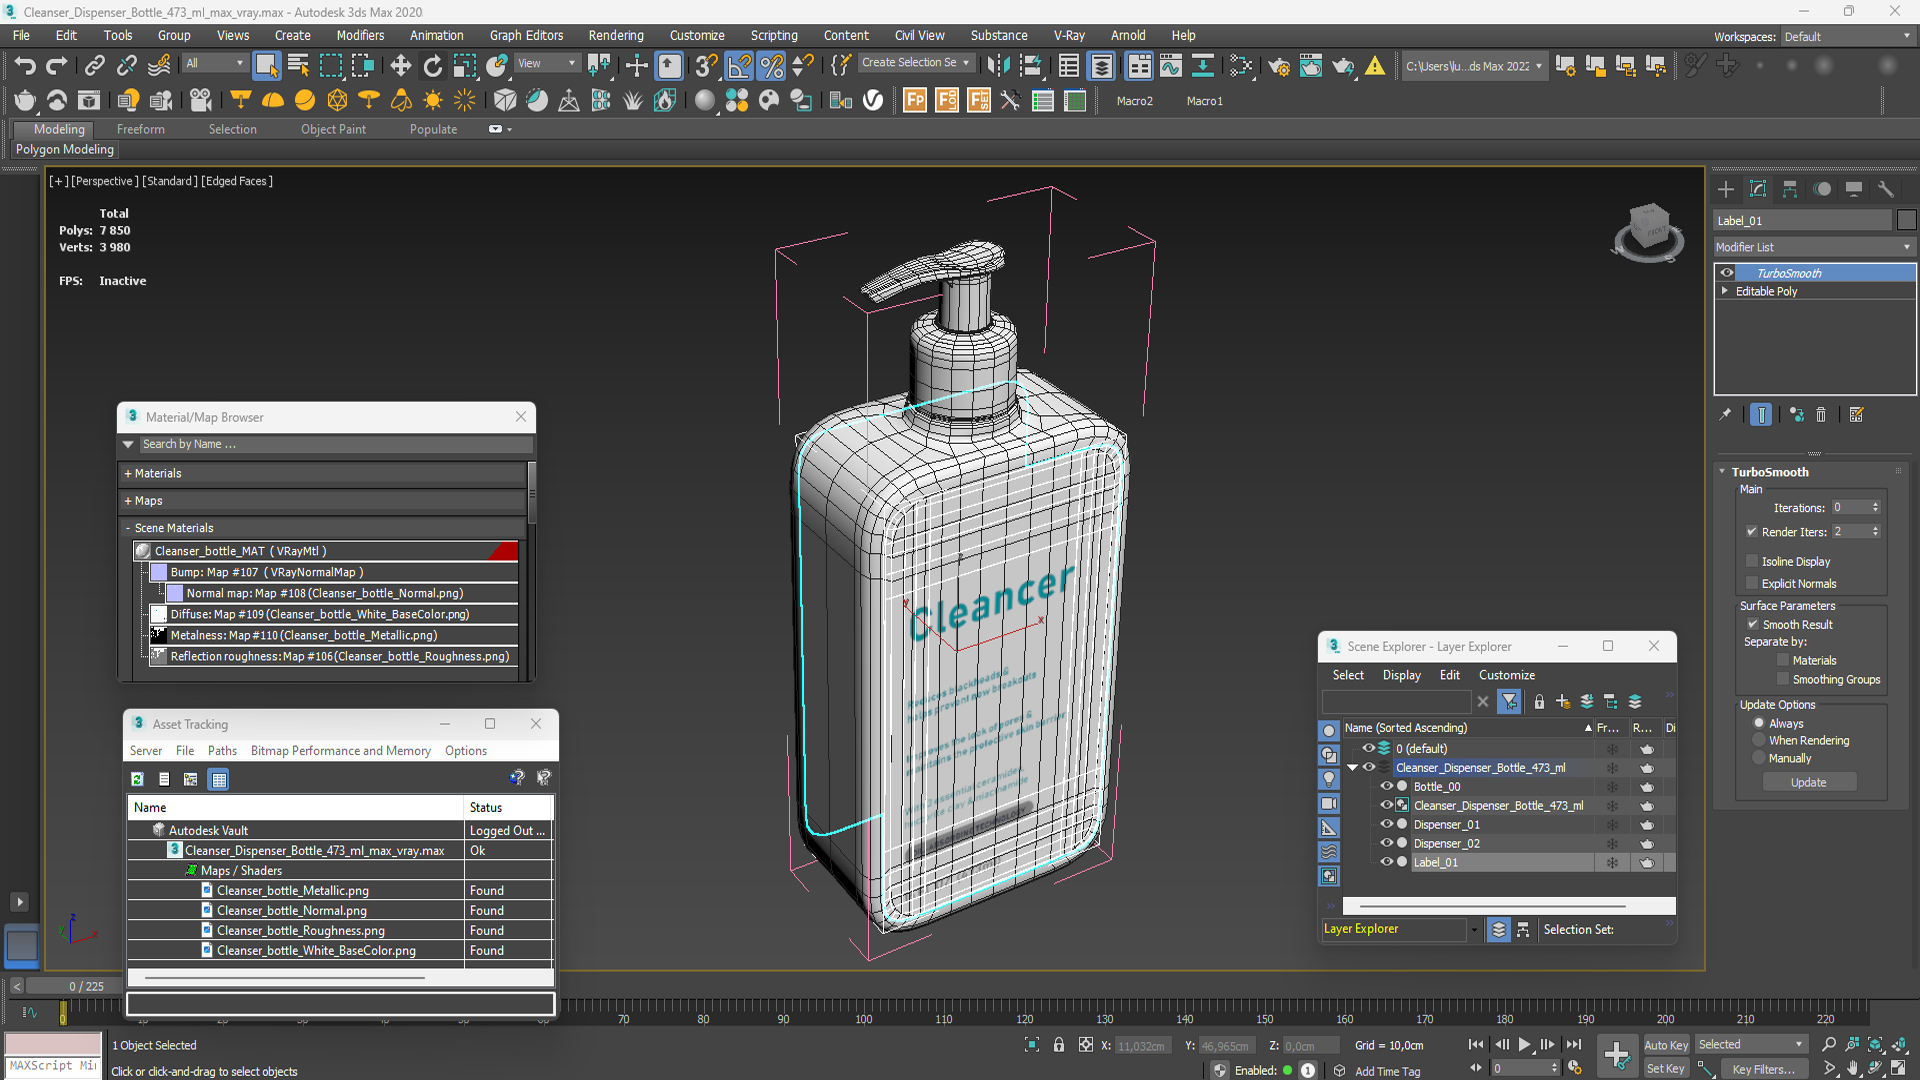Switch to the Freeform ribbon tab

point(140,129)
